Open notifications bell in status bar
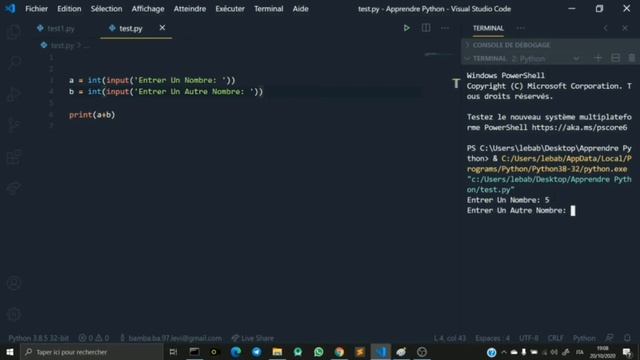This screenshot has height=360, width=640. [x=627, y=338]
